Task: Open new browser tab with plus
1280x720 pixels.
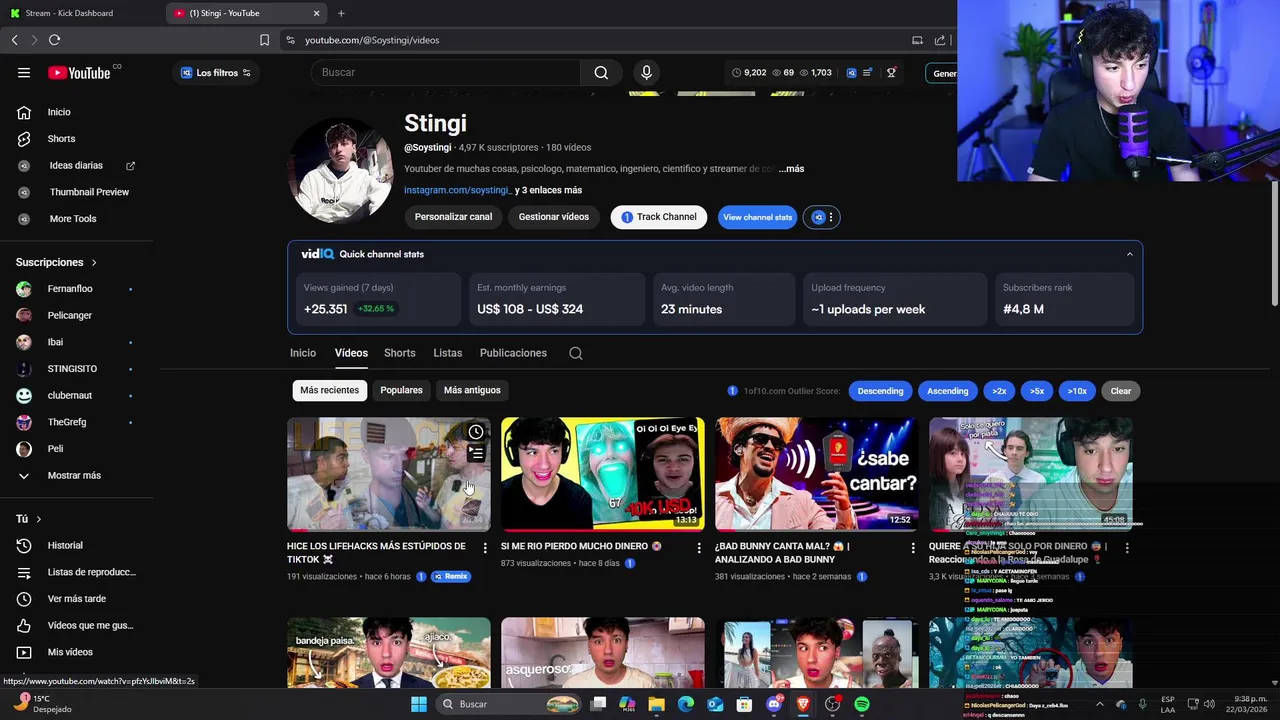Action: (341, 13)
